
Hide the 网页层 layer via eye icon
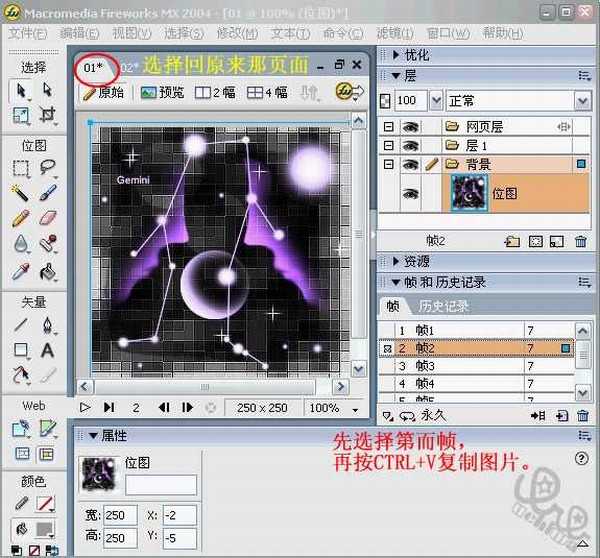coord(411,127)
